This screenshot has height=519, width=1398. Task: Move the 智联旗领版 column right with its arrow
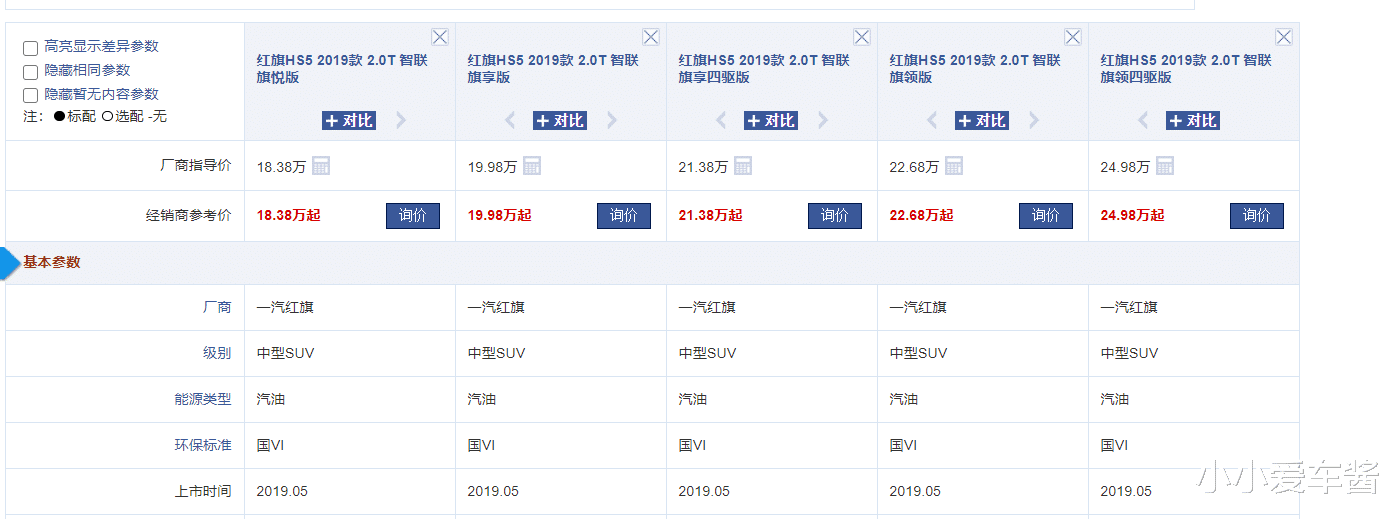tap(1034, 121)
